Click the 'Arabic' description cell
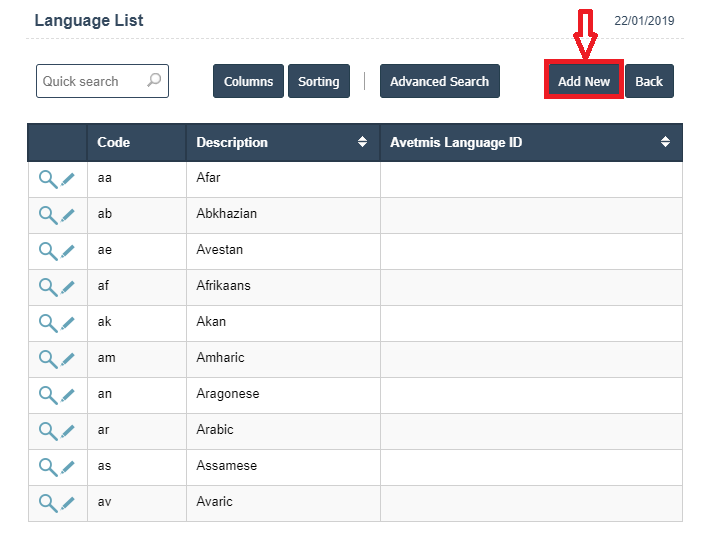 click(x=283, y=432)
